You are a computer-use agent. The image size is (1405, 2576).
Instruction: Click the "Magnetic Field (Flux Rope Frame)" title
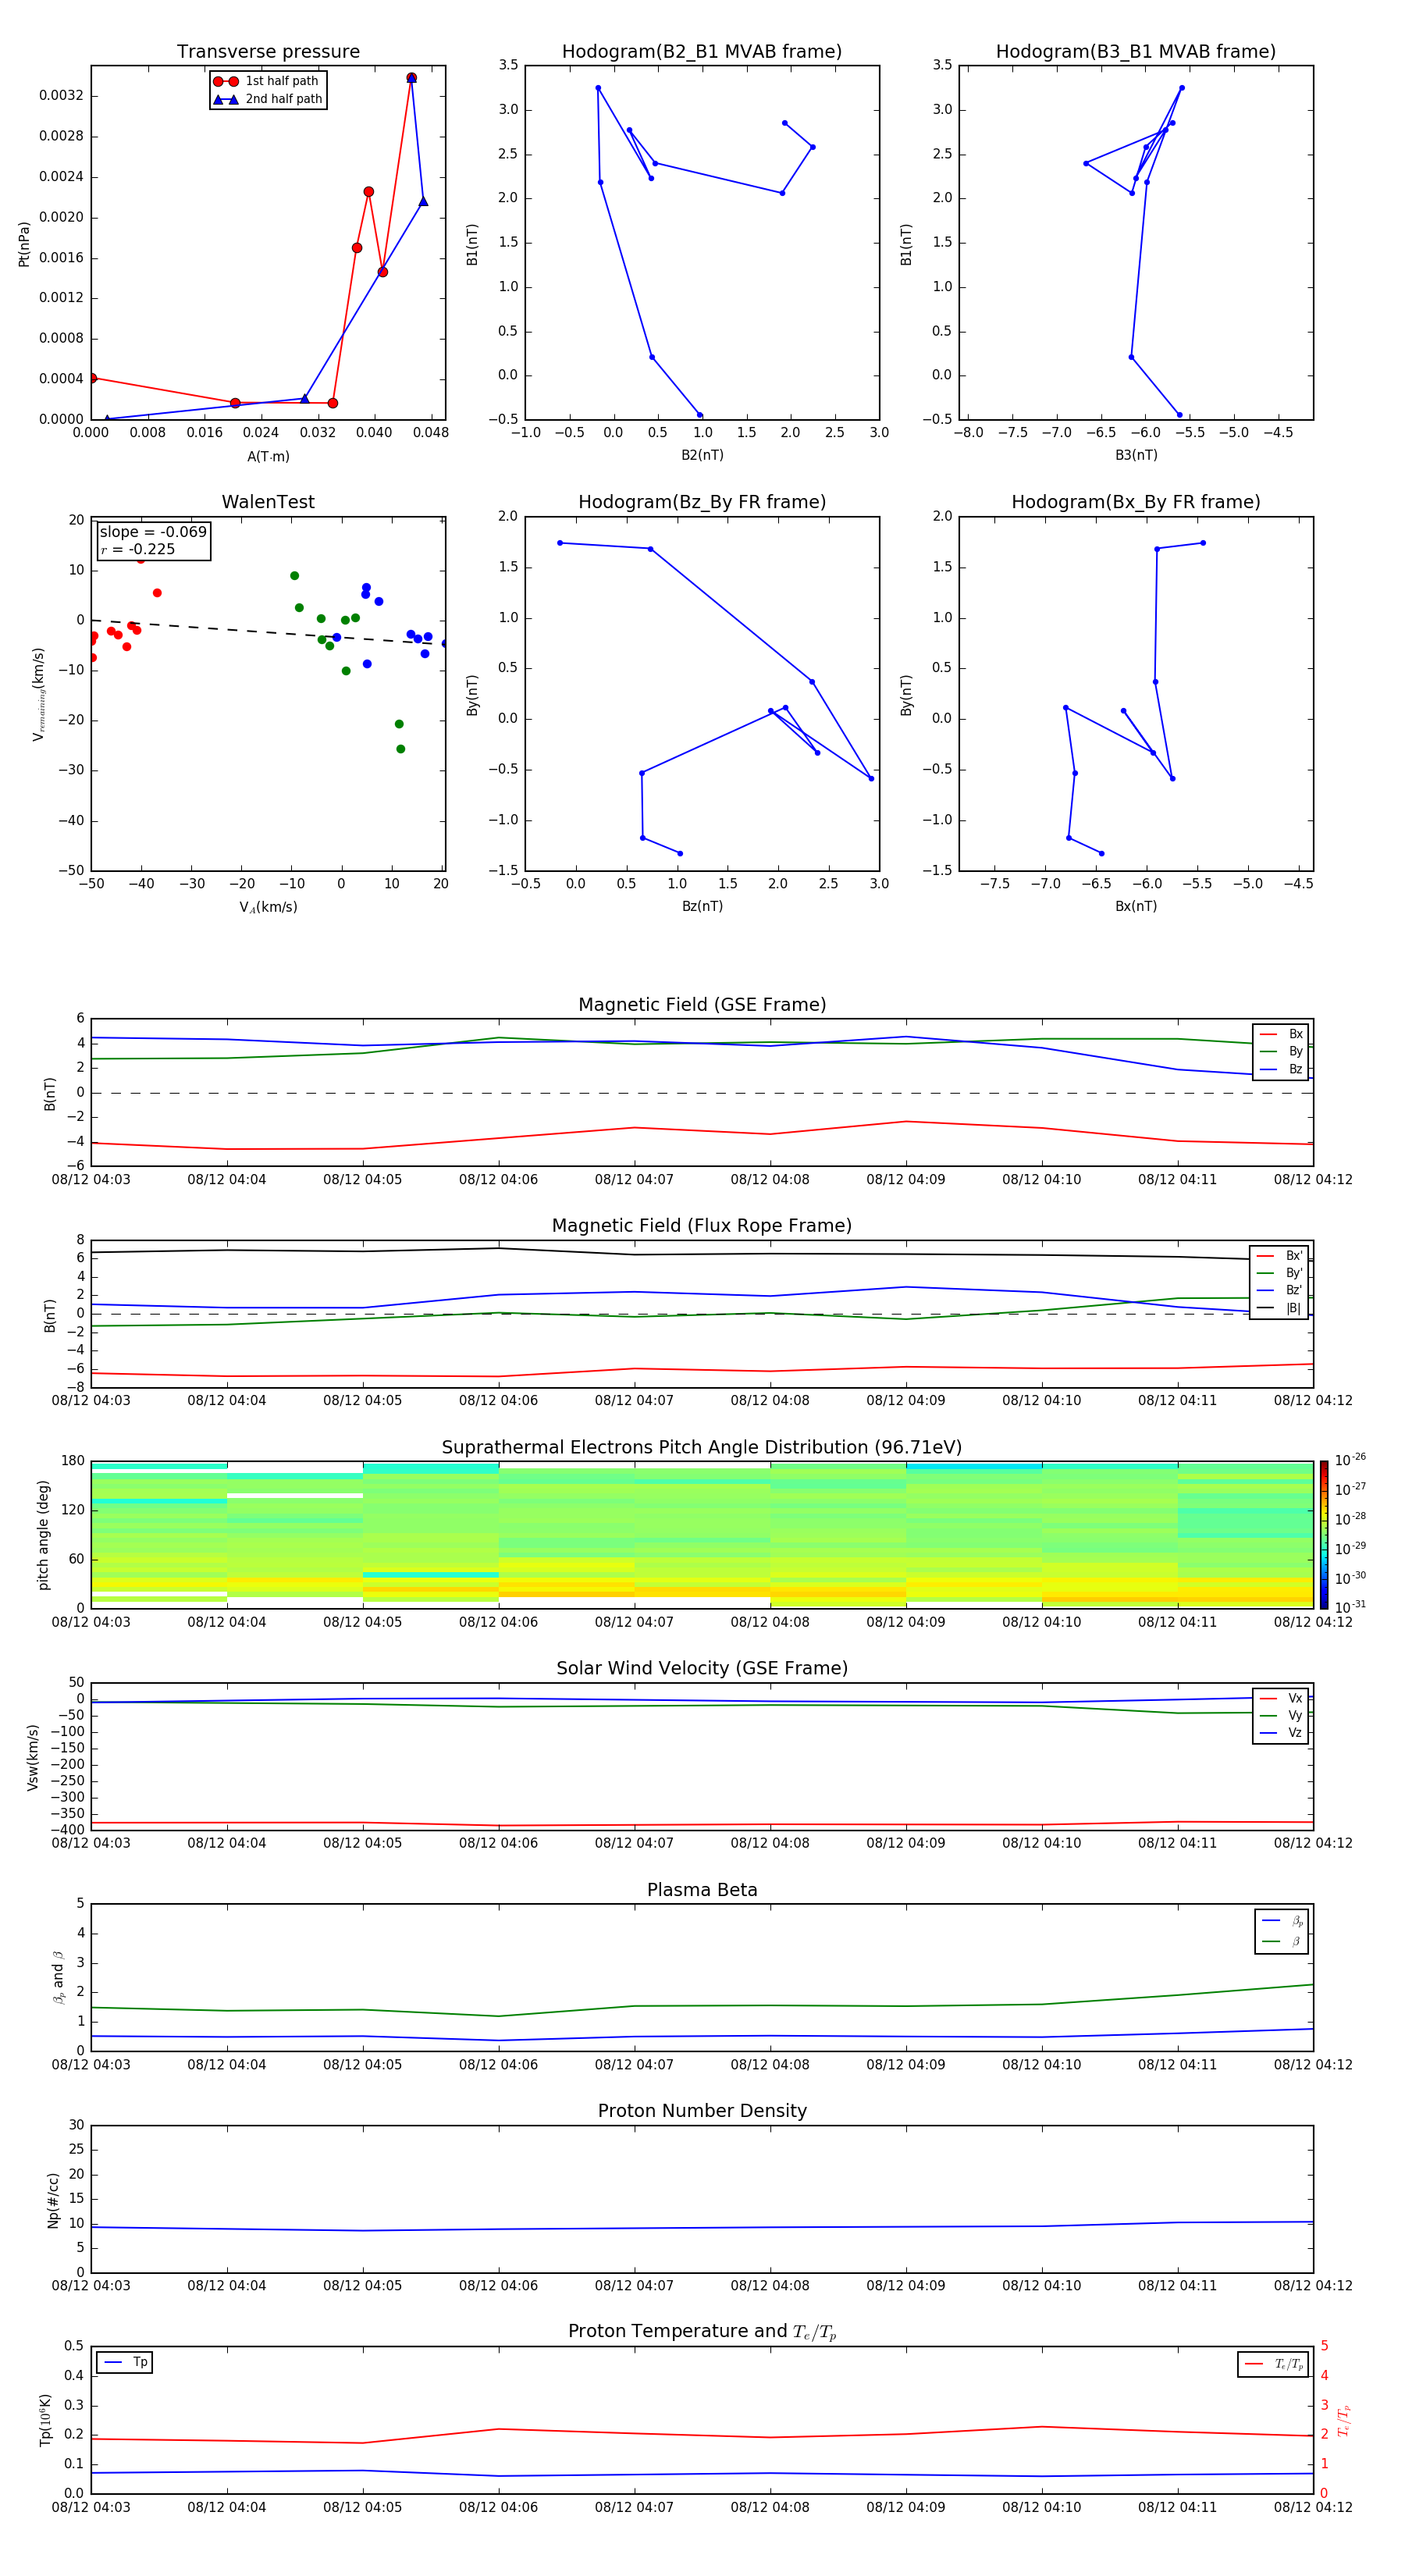(702, 1225)
